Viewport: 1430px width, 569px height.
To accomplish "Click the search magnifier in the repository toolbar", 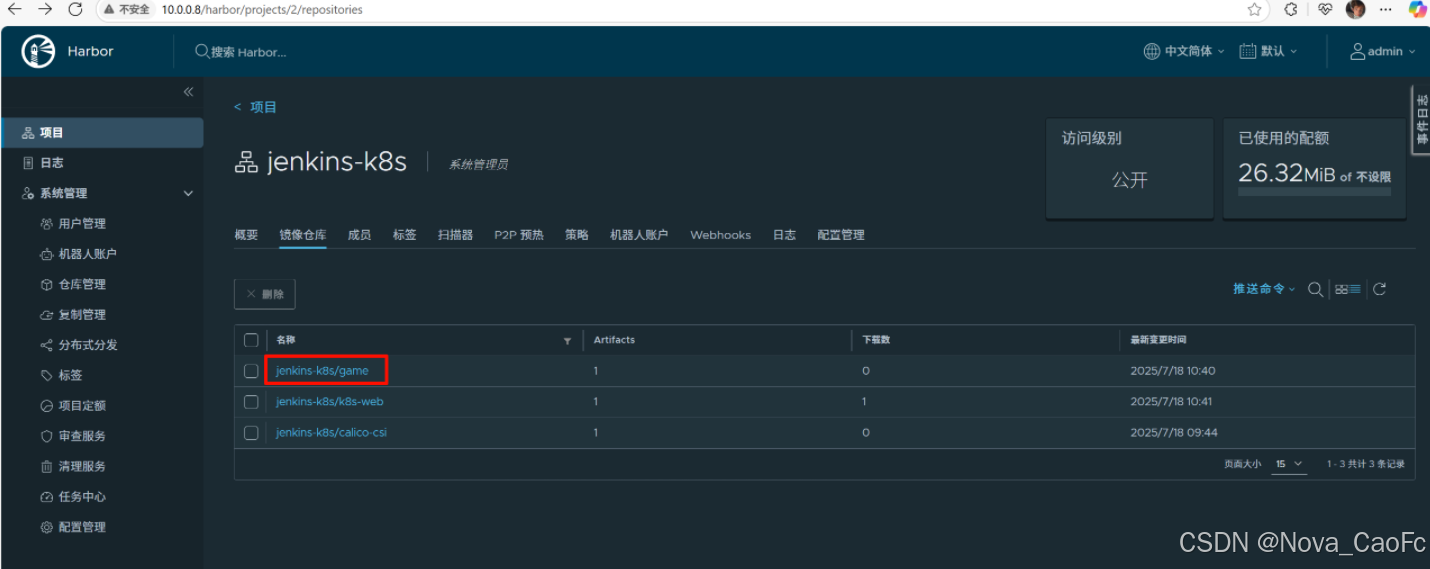I will [x=1316, y=289].
